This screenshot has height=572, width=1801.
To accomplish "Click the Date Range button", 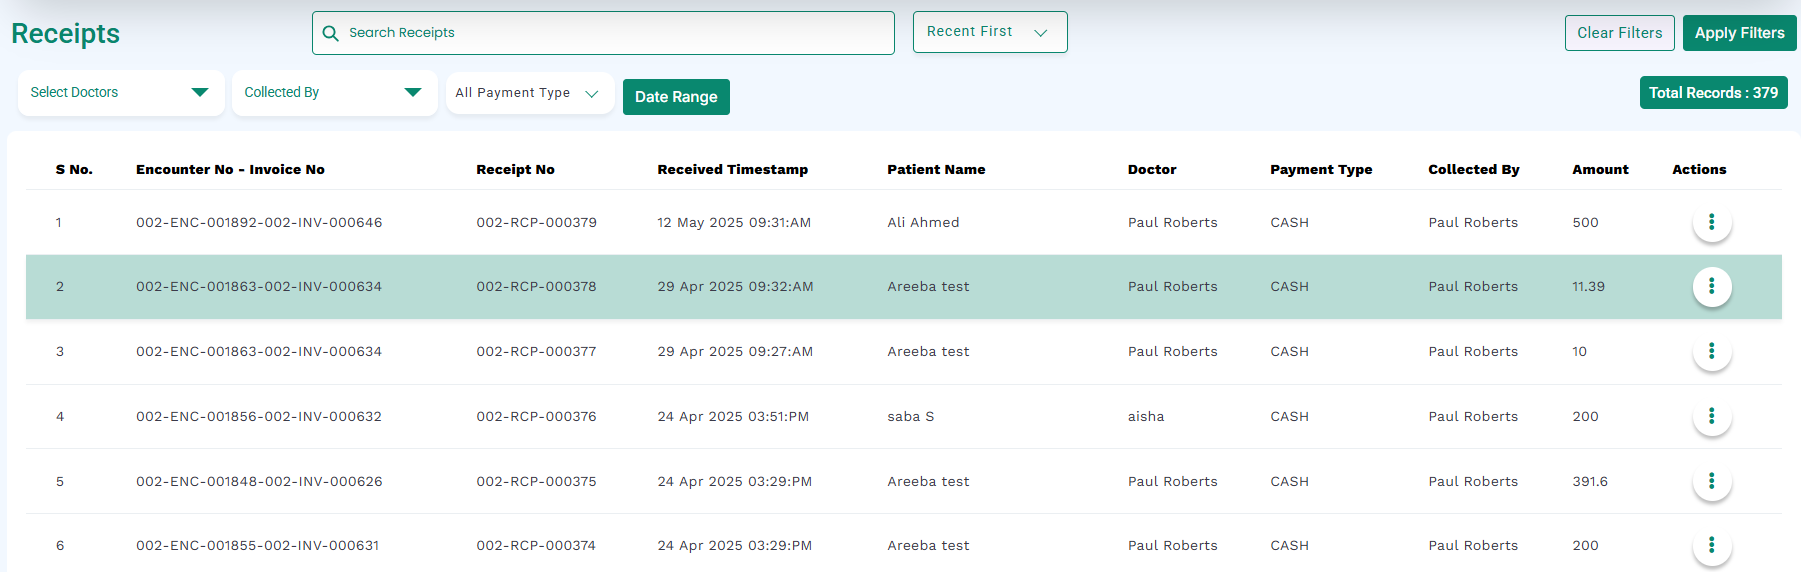I will (x=676, y=97).
